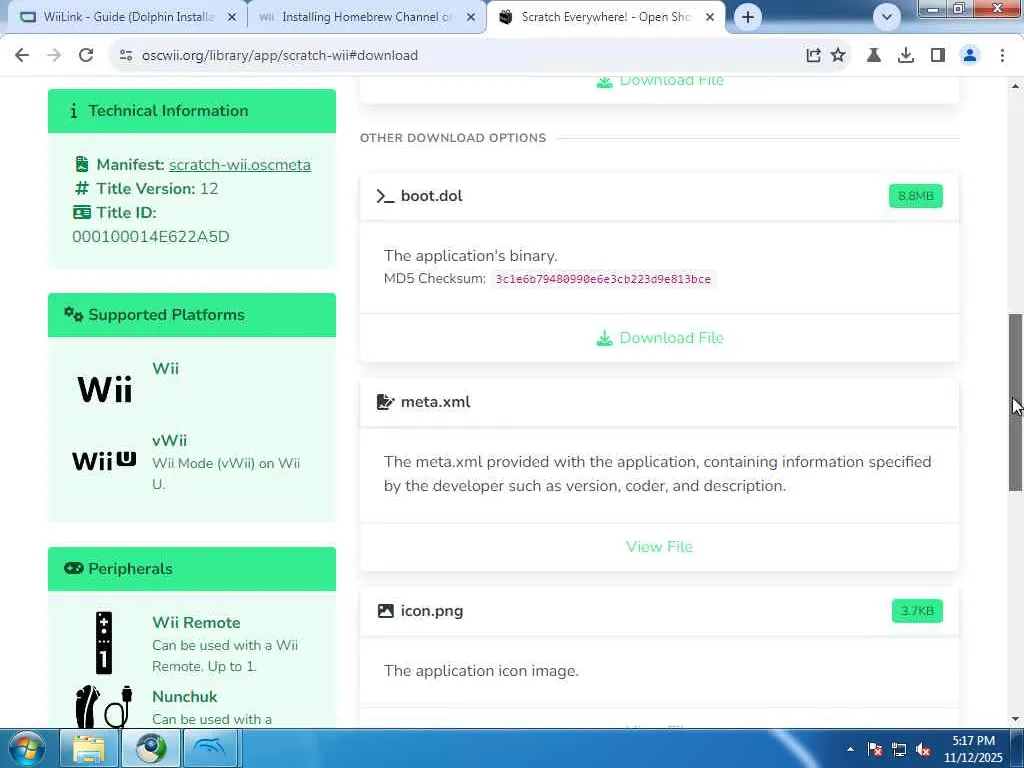Open the tab search dropdown
The image size is (1024, 768).
coord(887,17)
